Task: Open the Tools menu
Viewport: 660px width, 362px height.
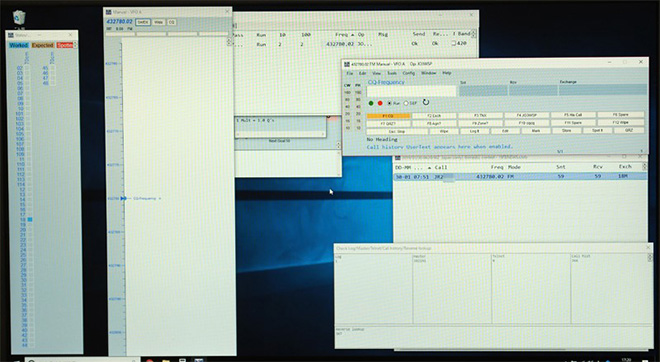Action: [x=392, y=73]
